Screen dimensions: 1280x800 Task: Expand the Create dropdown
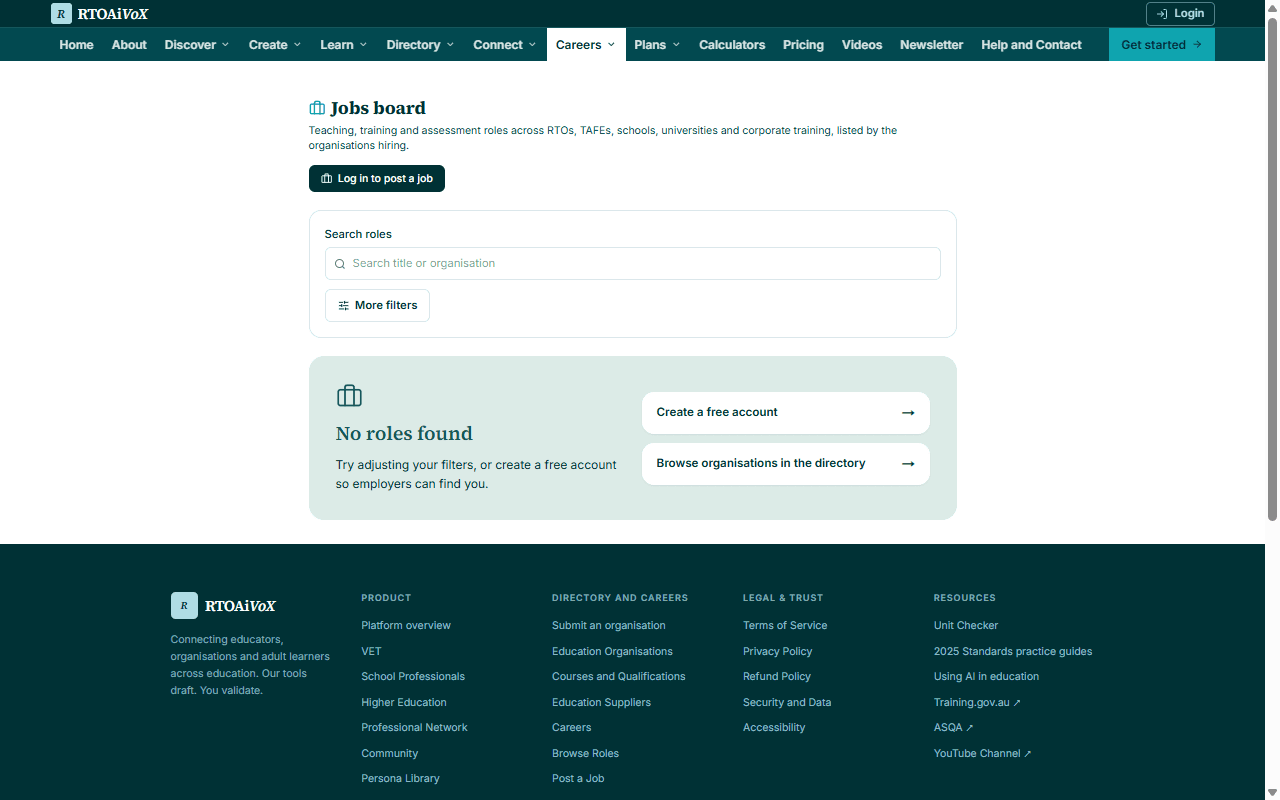point(275,45)
